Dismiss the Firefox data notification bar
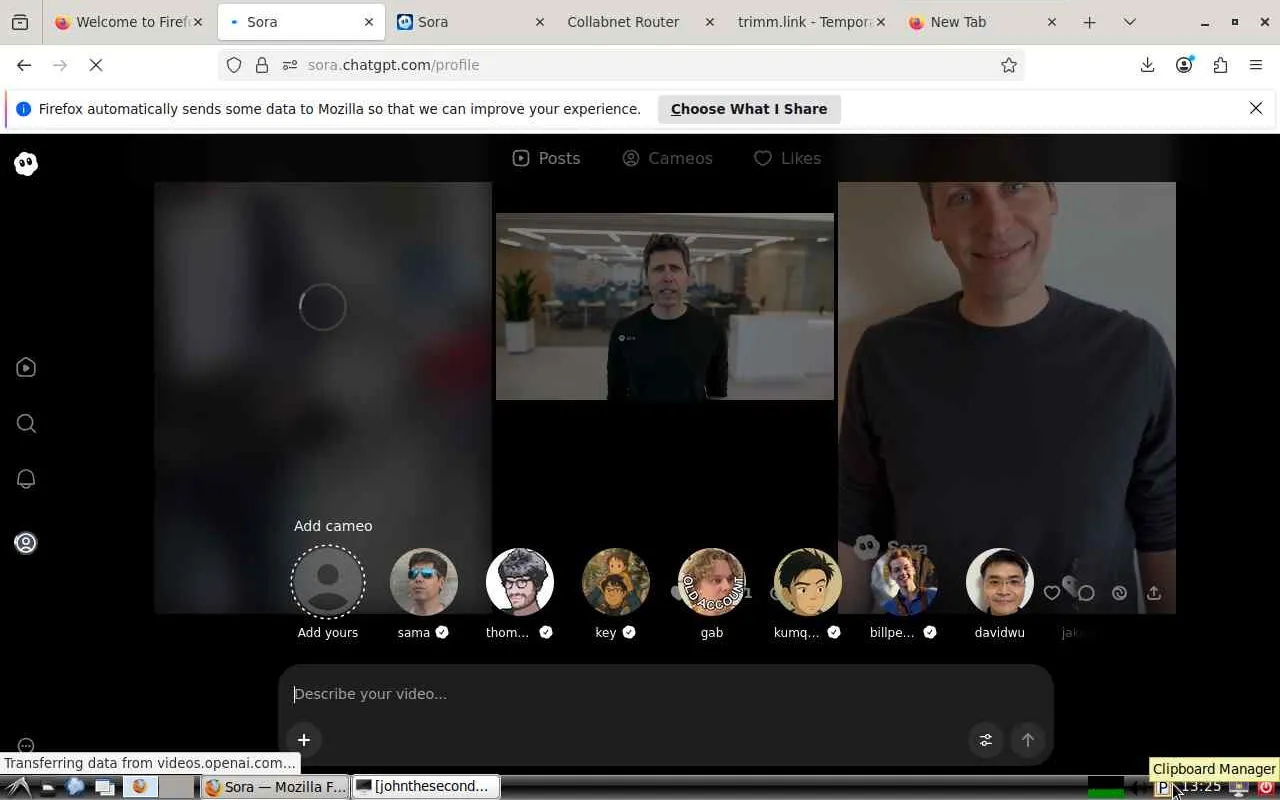The image size is (1280, 800). pyautogui.click(x=1256, y=108)
